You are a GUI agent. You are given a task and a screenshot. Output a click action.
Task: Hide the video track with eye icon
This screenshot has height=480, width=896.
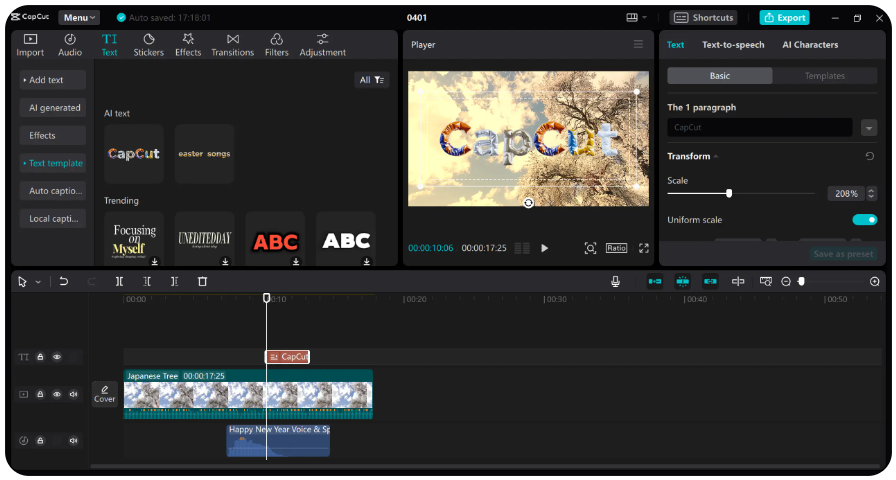click(x=57, y=394)
